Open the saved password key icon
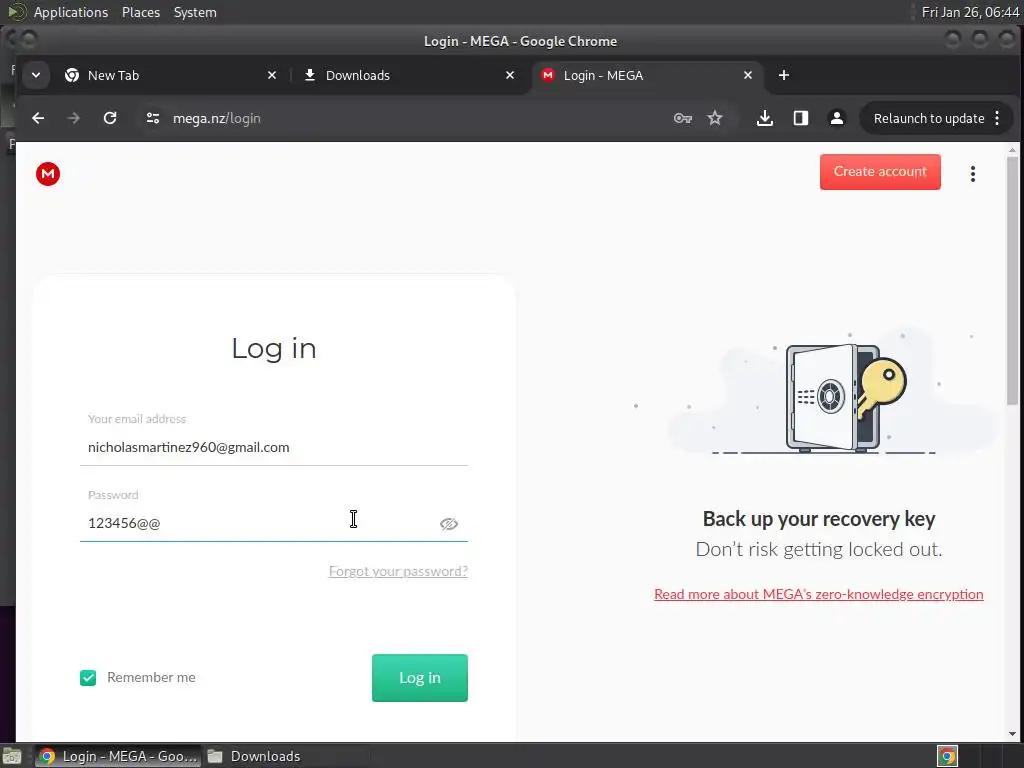The image size is (1024, 768). pos(682,118)
